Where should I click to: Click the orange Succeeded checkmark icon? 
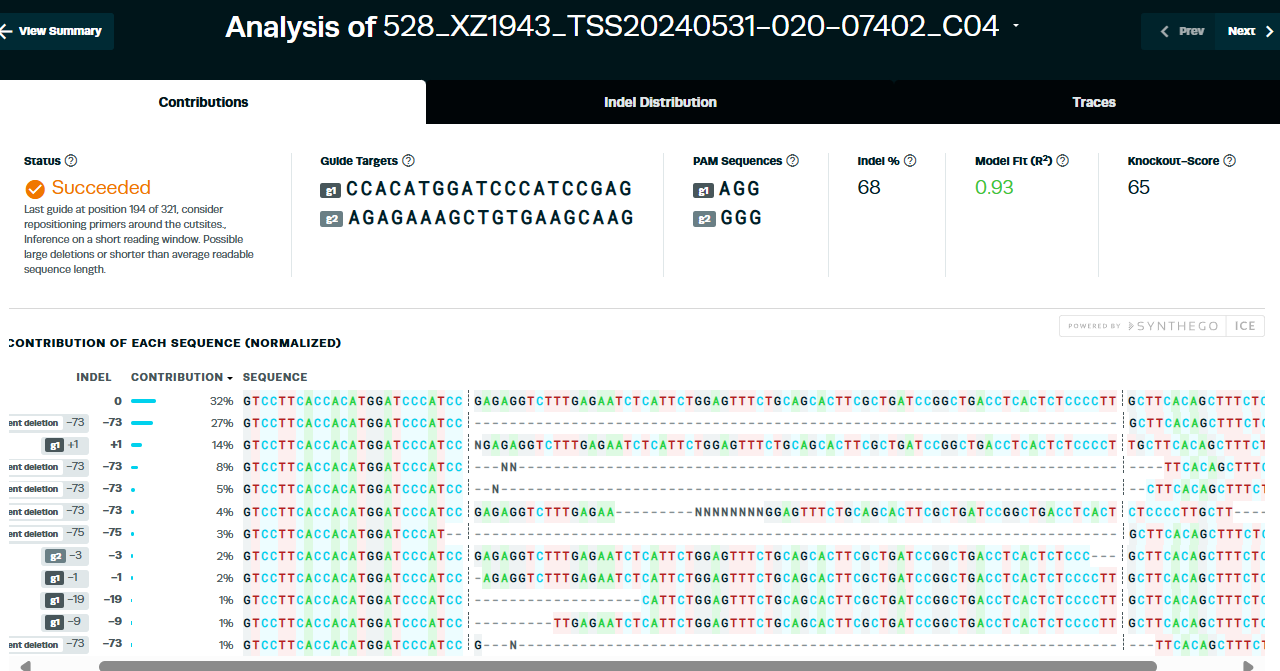tap(35, 189)
